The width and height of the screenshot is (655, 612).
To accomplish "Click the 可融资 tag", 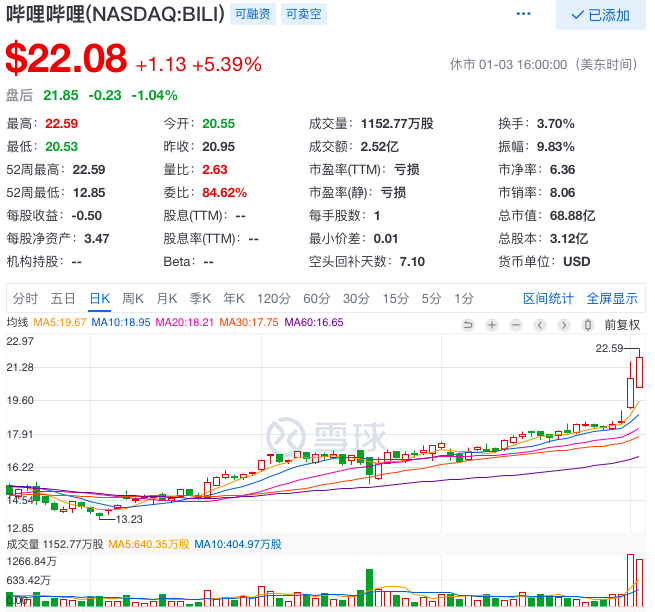I will pos(253,14).
